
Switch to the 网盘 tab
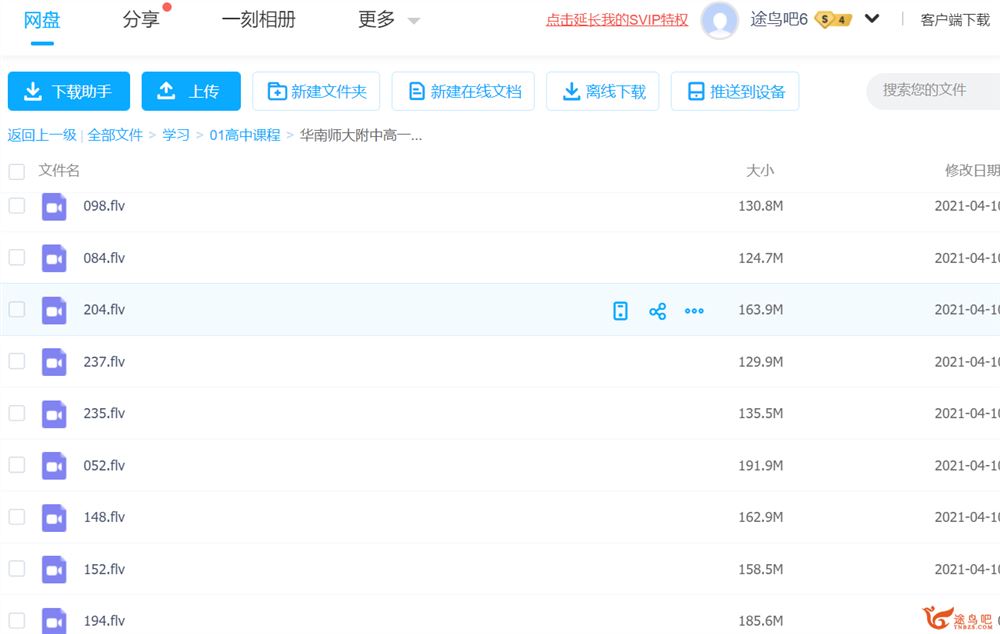(42, 20)
